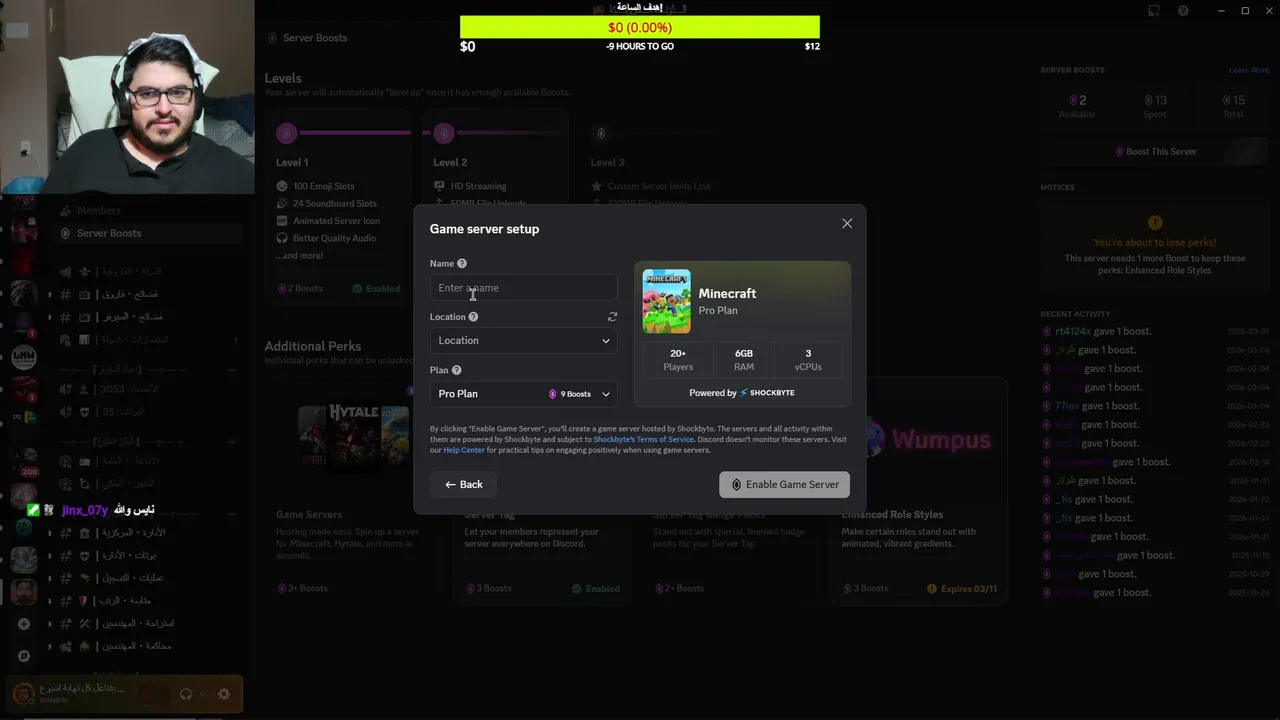Open Discover servers compass icon
This screenshot has width=1280, height=720.
coord(24,657)
